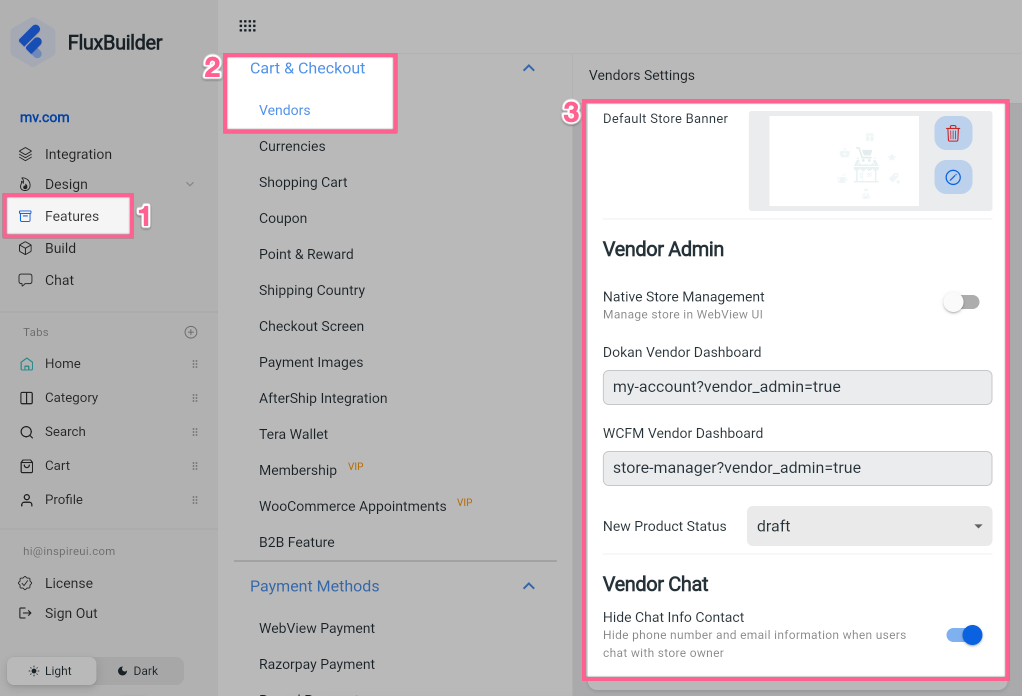This screenshot has width=1022, height=696.
Task: Enable Native Store Management toggle
Action: (963, 302)
